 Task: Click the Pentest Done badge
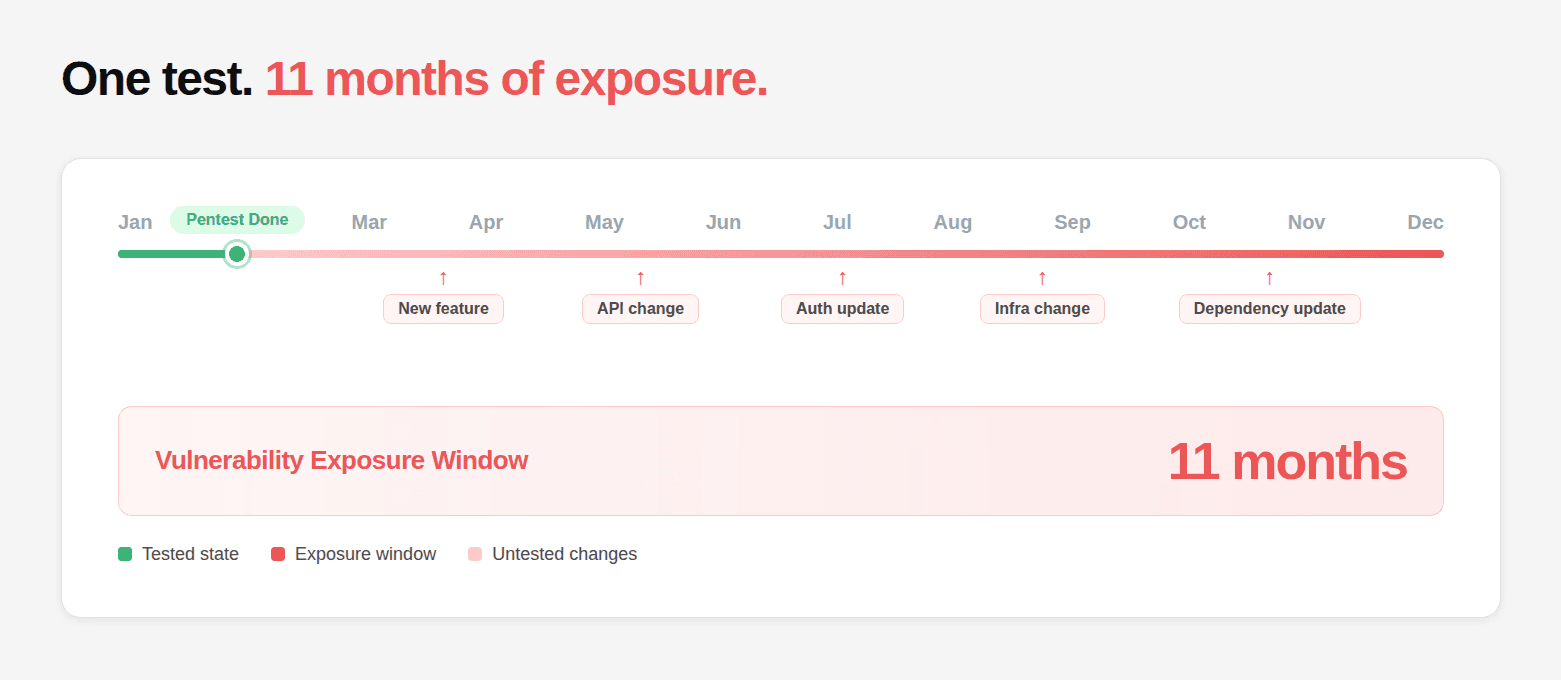tap(237, 220)
